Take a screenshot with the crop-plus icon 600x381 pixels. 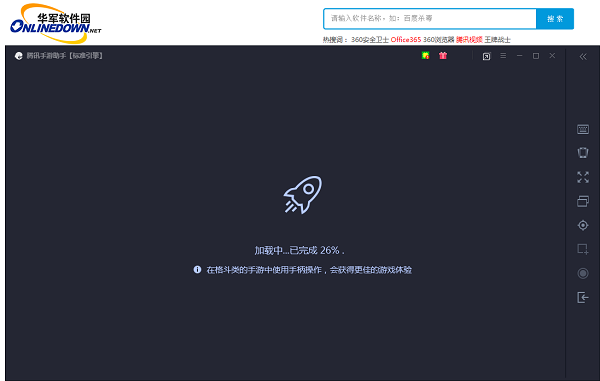tap(583, 249)
